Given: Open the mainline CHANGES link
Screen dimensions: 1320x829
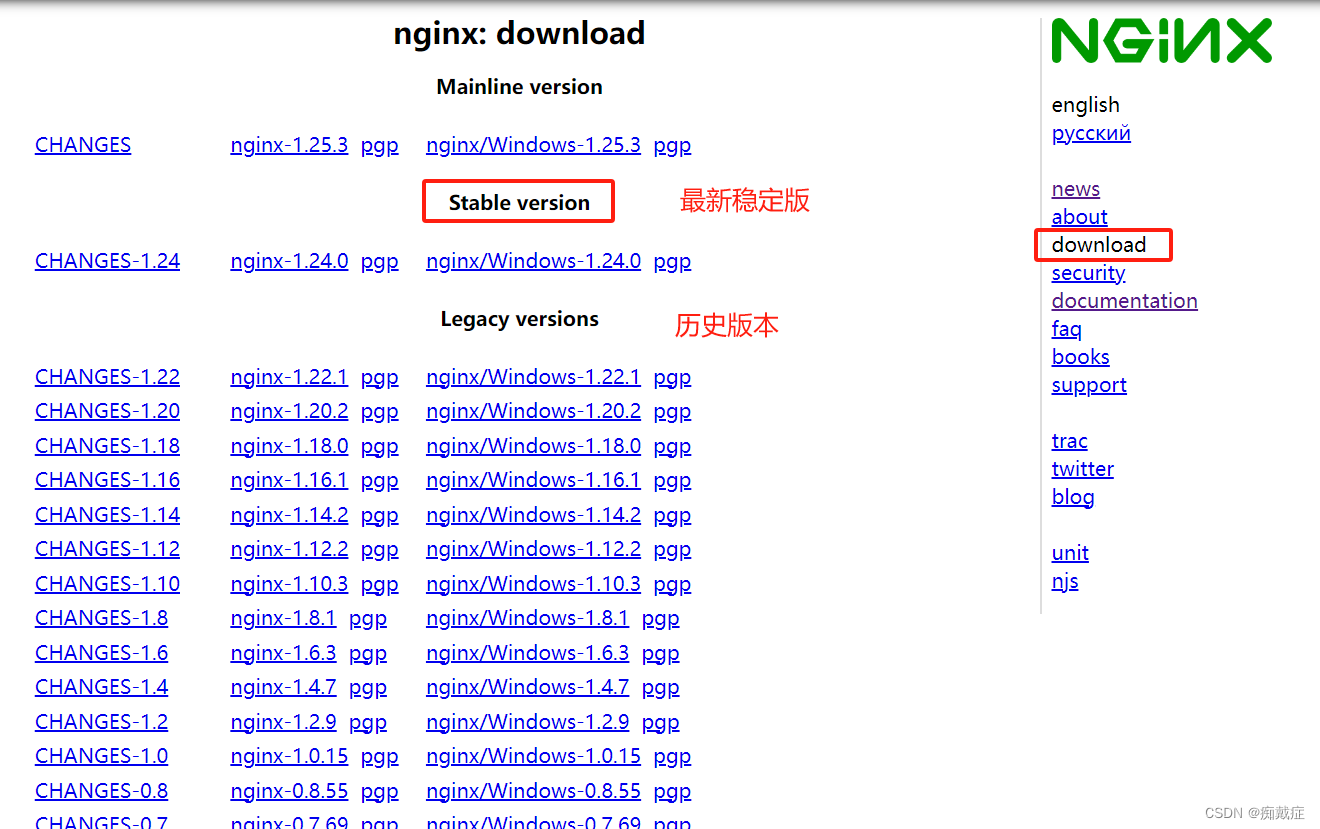Looking at the screenshot, I should click(x=83, y=145).
